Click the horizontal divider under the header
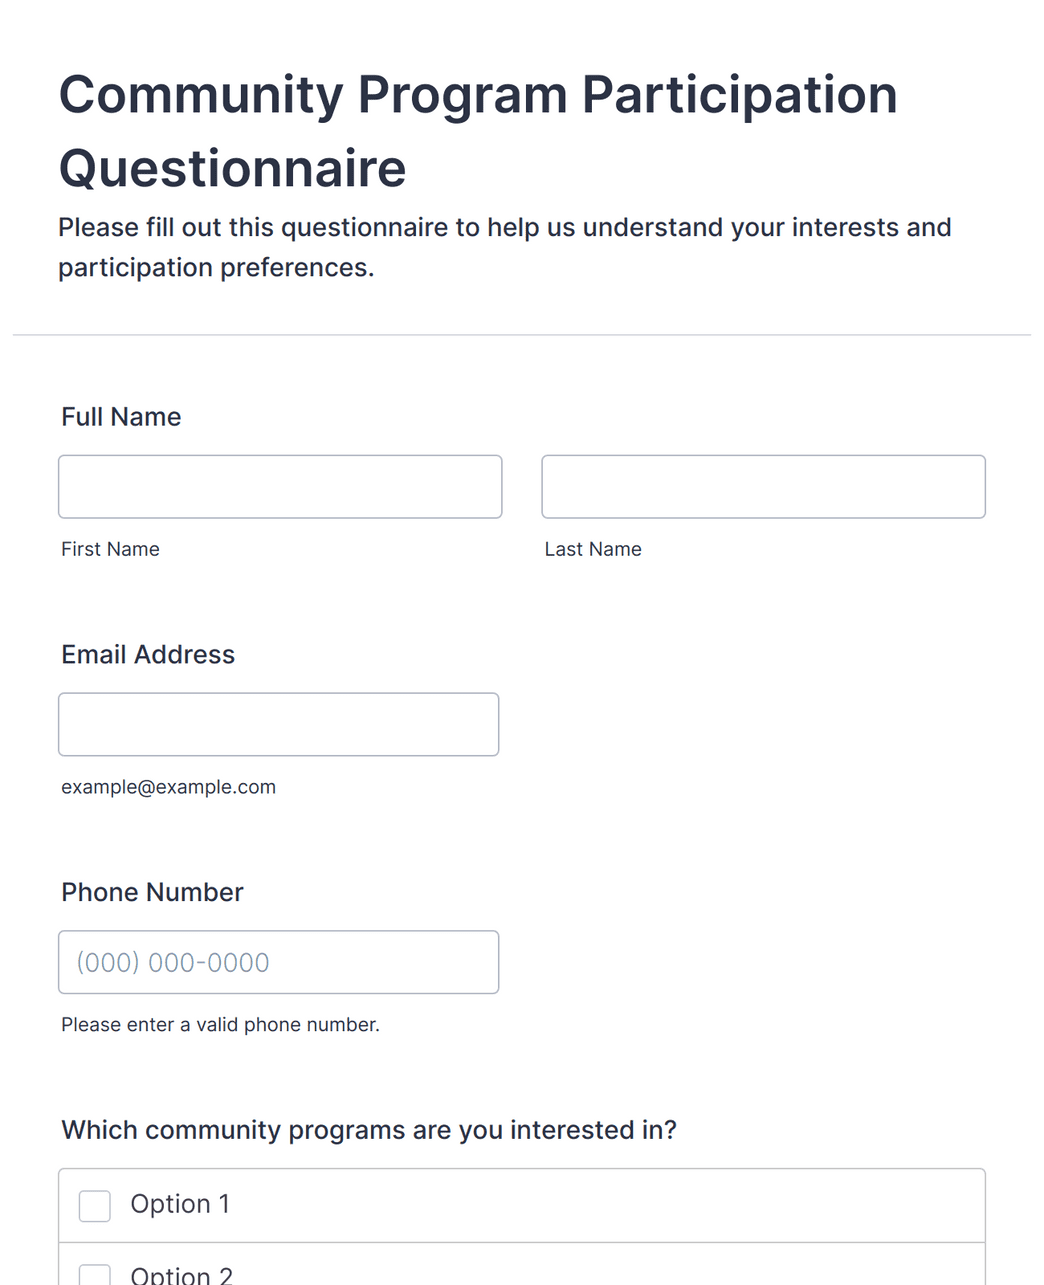 click(x=522, y=335)
